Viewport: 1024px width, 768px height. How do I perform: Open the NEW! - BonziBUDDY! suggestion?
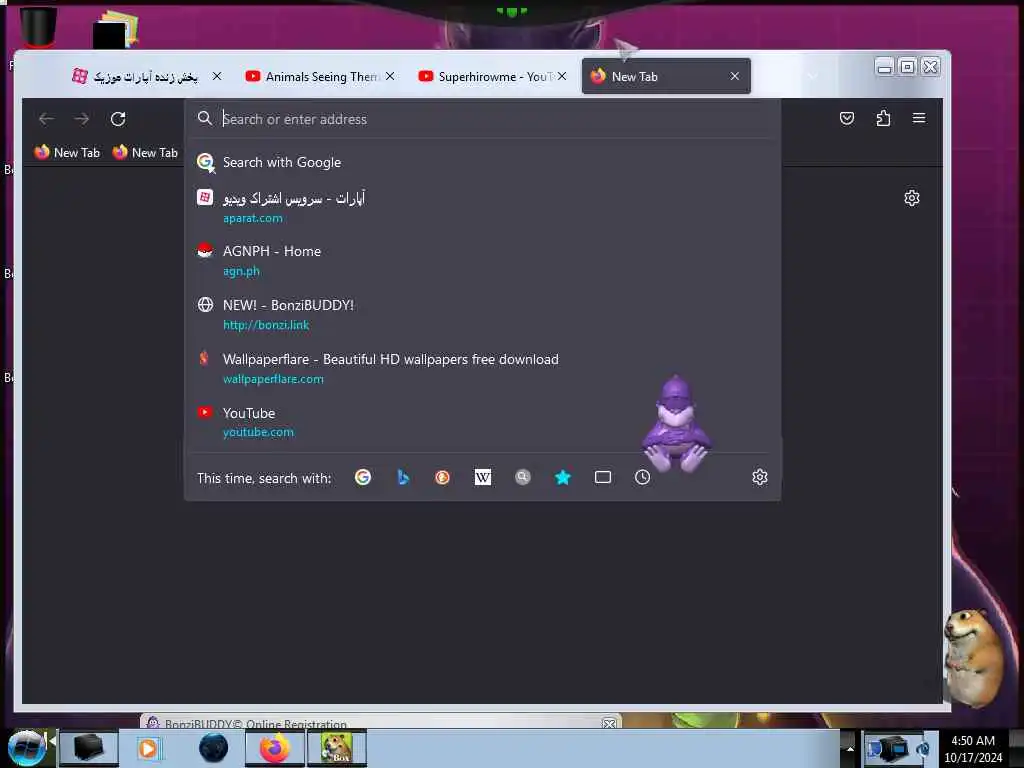483,314
